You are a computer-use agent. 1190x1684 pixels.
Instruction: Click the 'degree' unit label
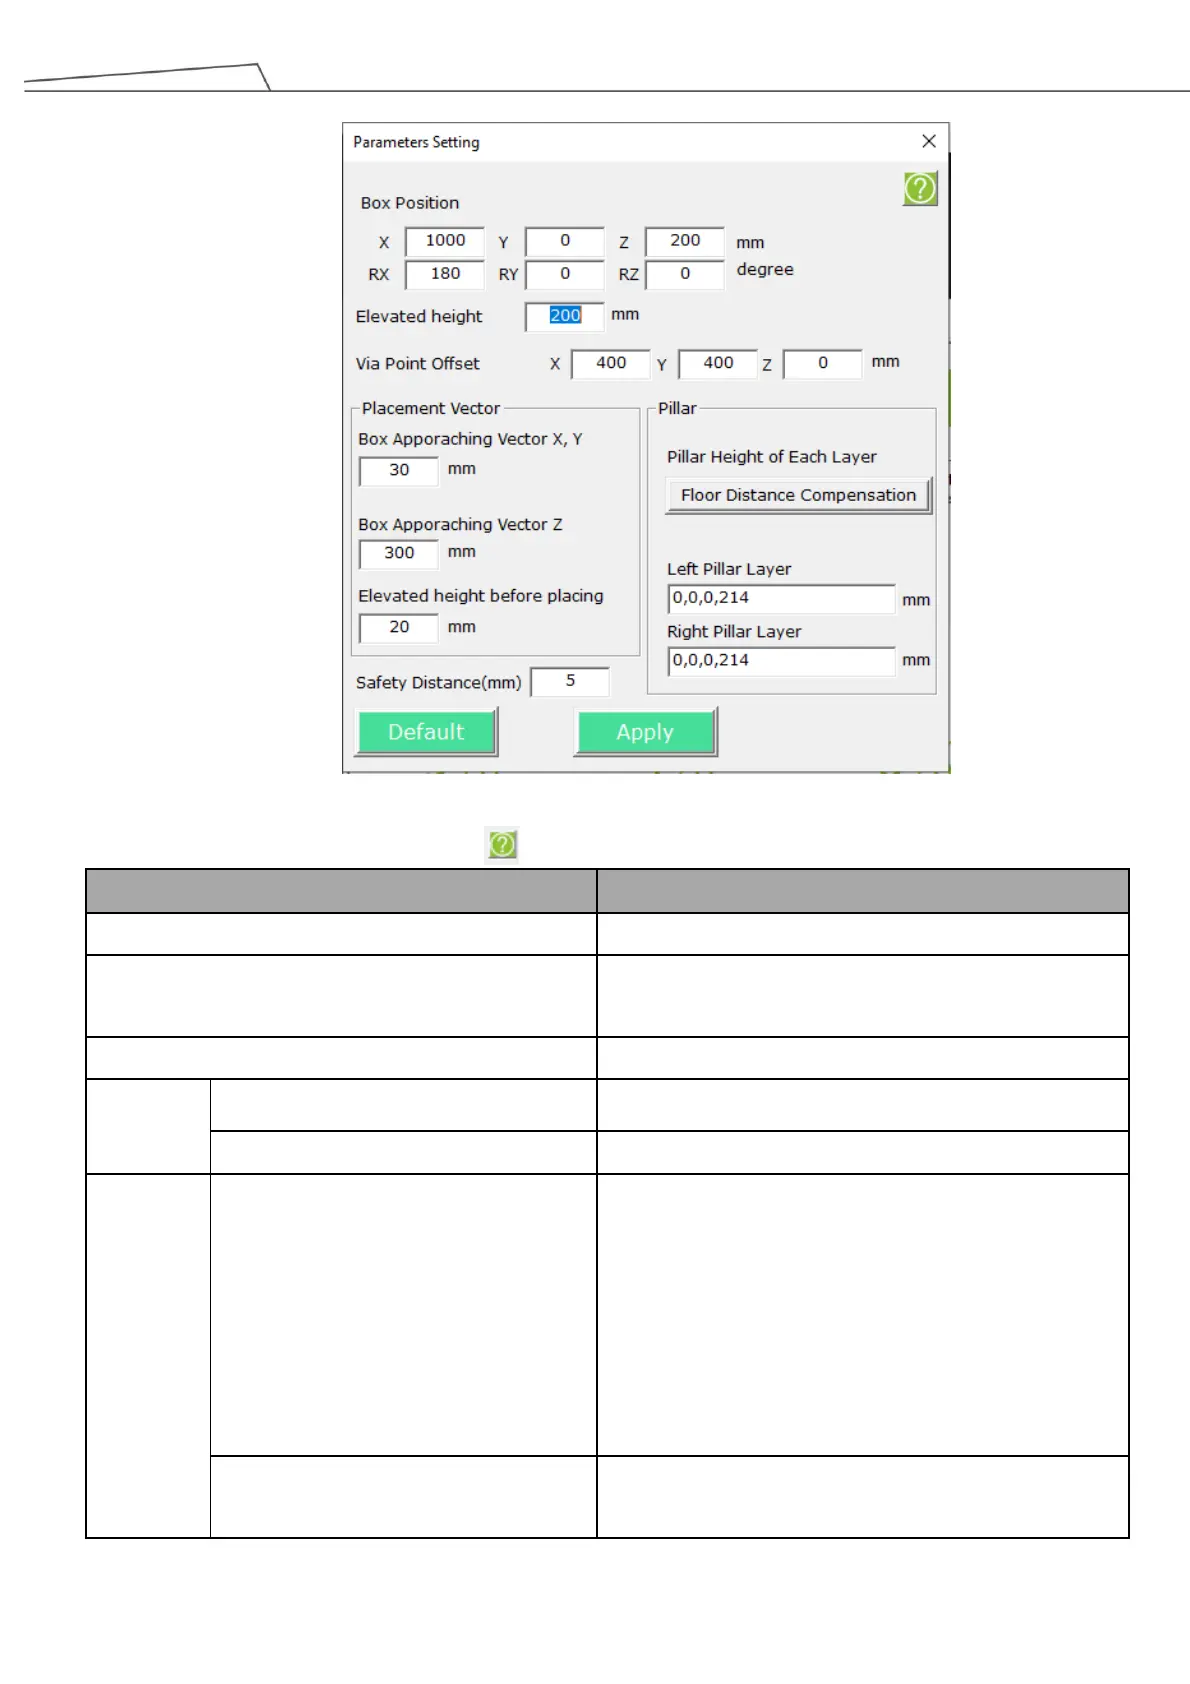click(x=765, y=270)
